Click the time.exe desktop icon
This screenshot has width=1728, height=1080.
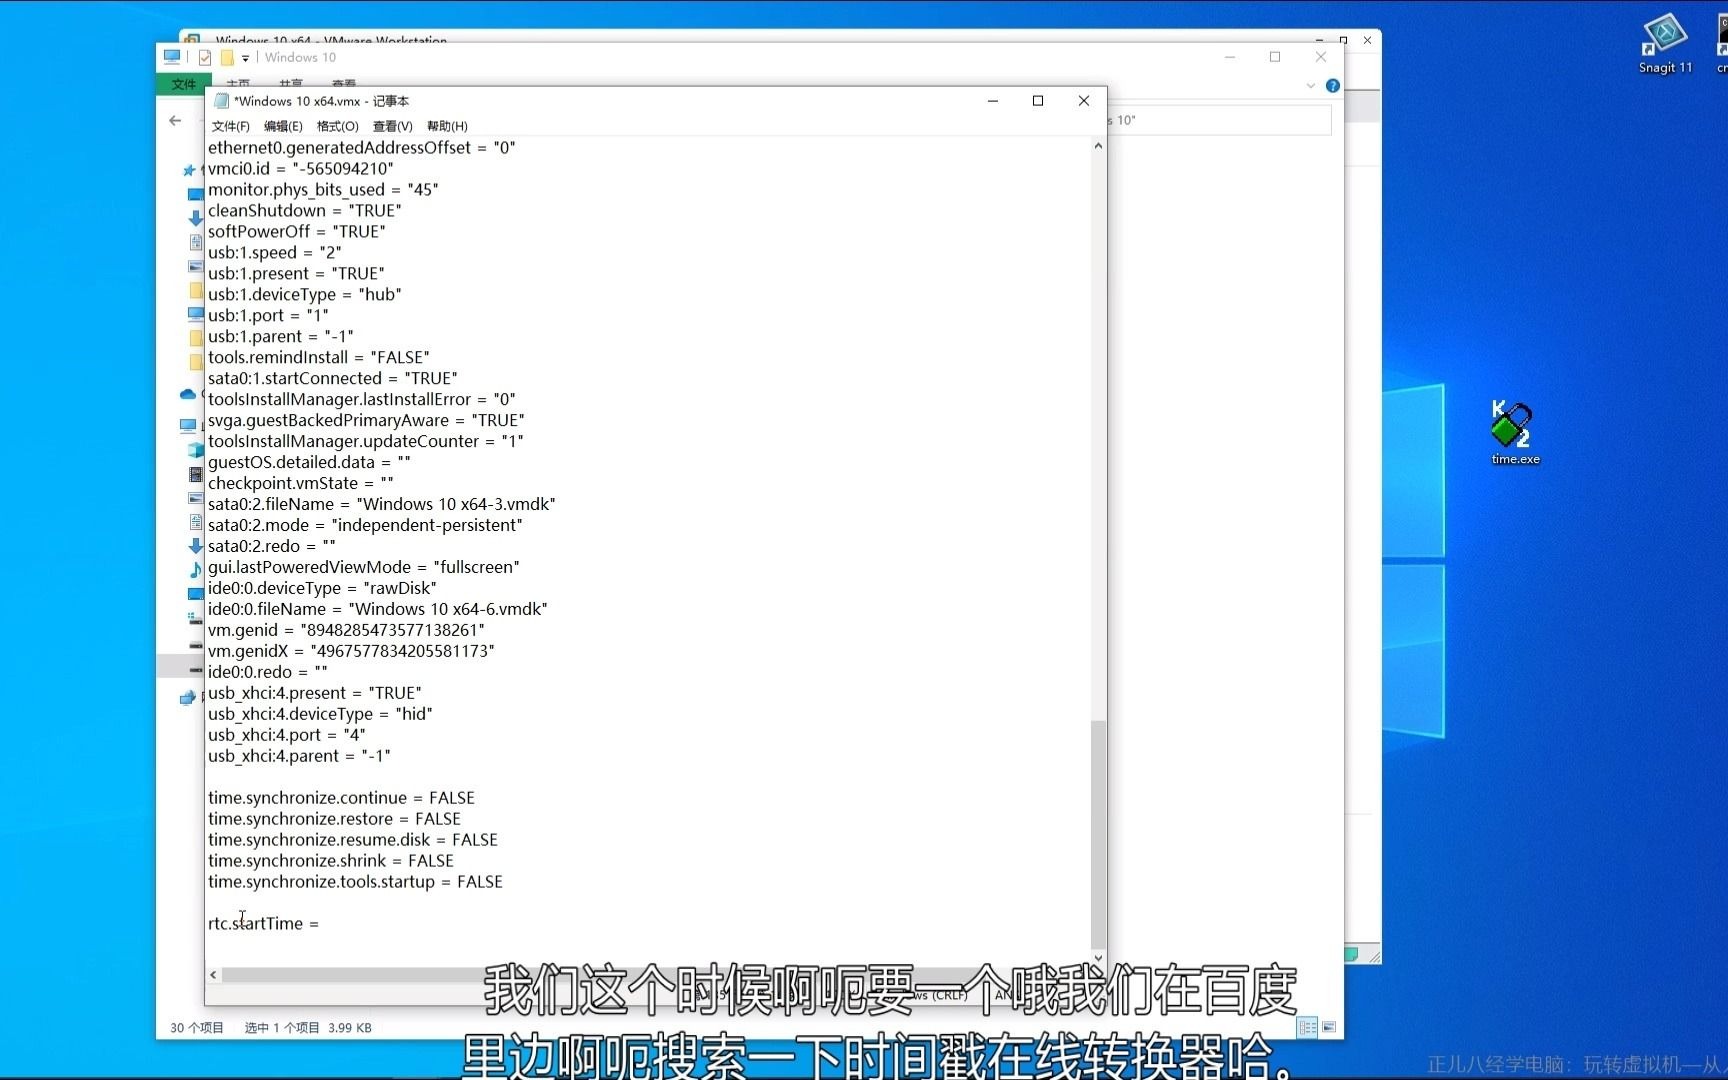[1515, 433]
